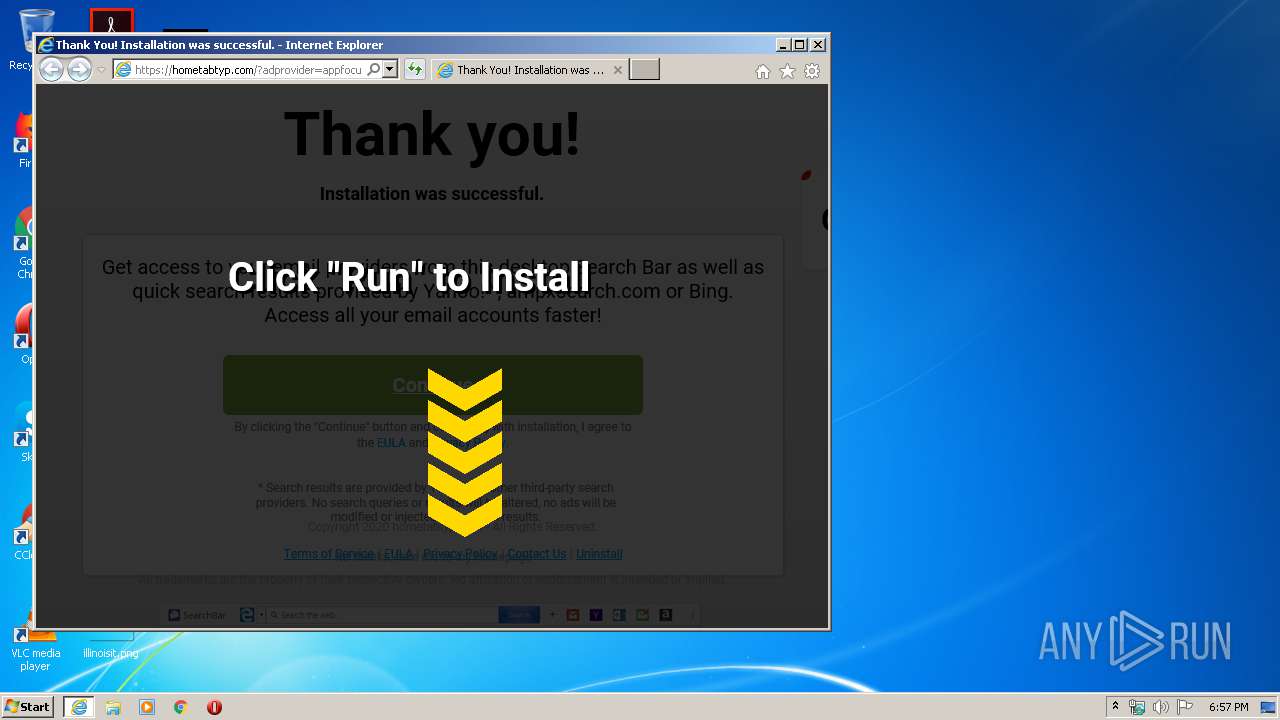Launch Windows Media Player from the taskbar
This screenshot has width=1280, height=720.
click(147, 707)
